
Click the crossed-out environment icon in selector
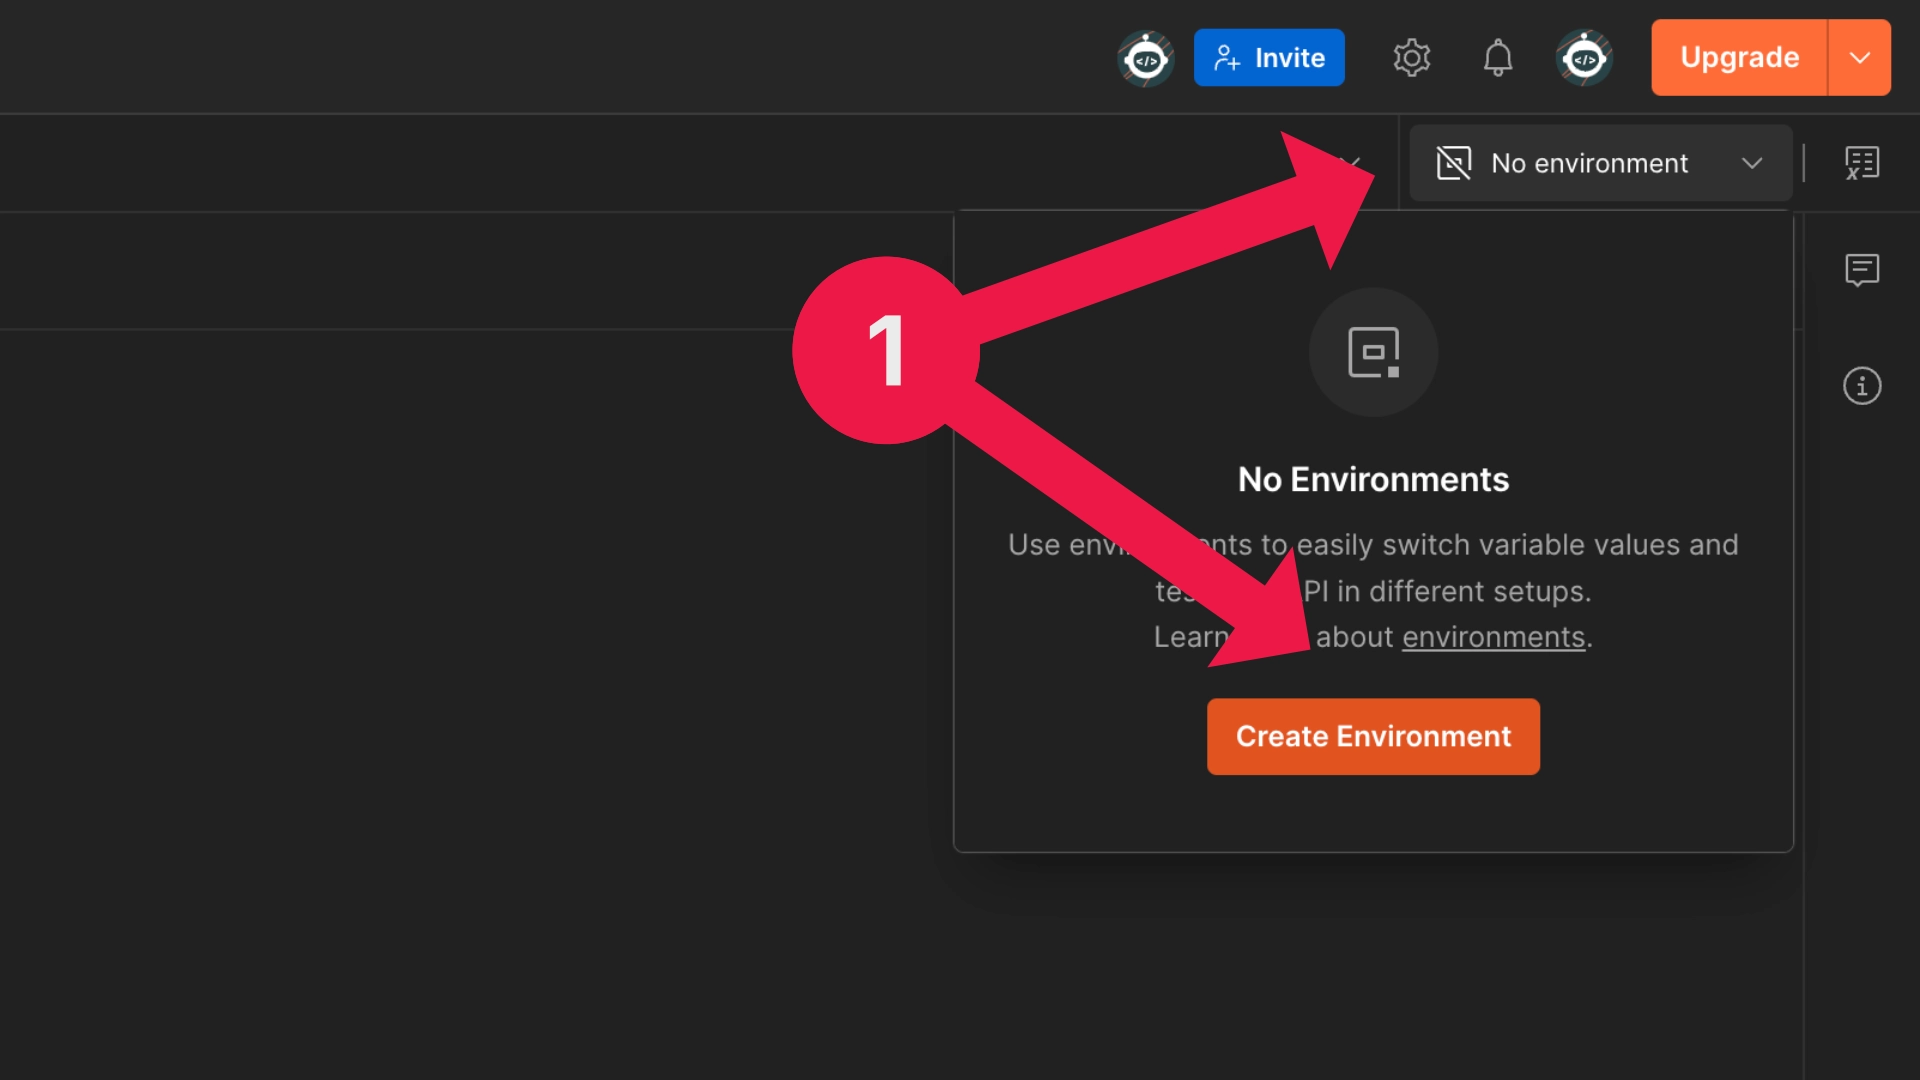(1453, 163)
